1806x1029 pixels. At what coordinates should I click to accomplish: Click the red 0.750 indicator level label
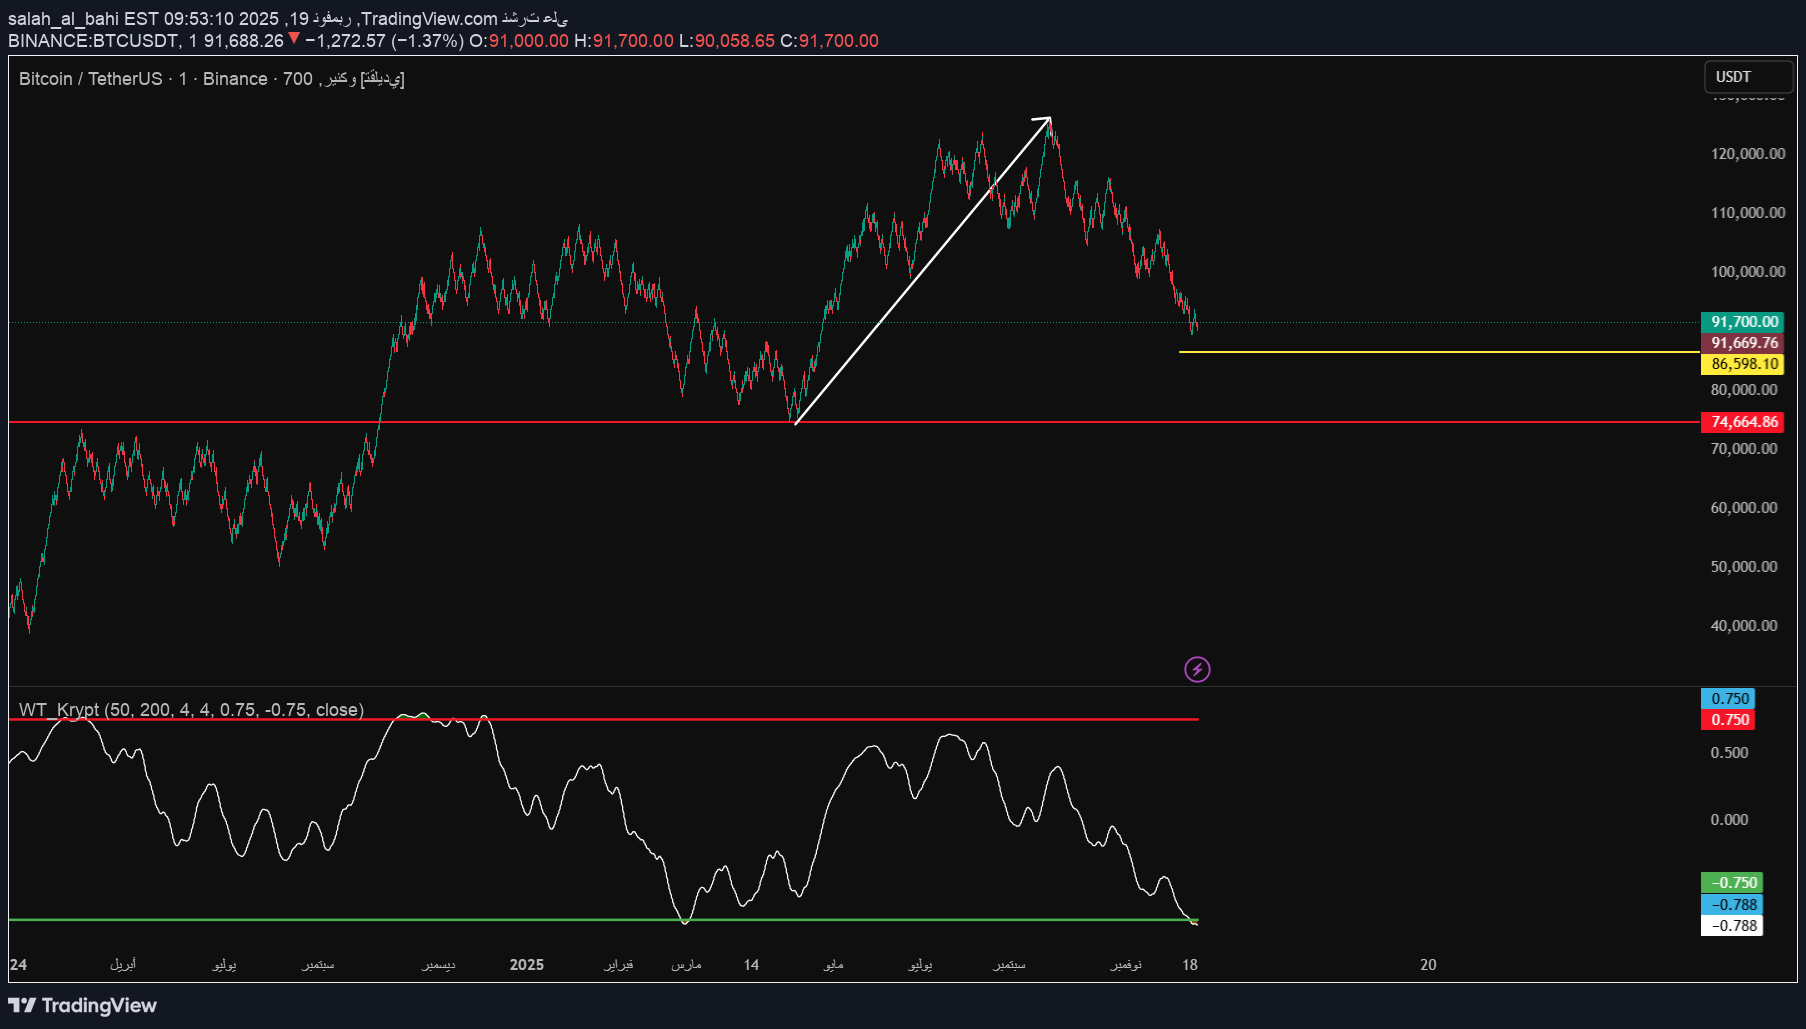point(1729,720)
